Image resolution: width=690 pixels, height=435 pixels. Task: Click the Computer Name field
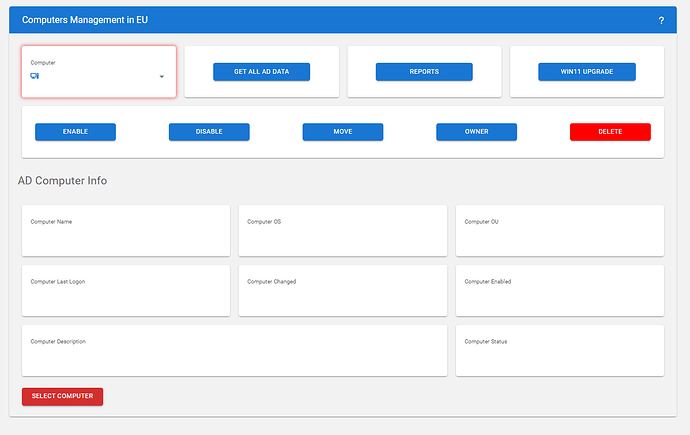pos(126,230)
